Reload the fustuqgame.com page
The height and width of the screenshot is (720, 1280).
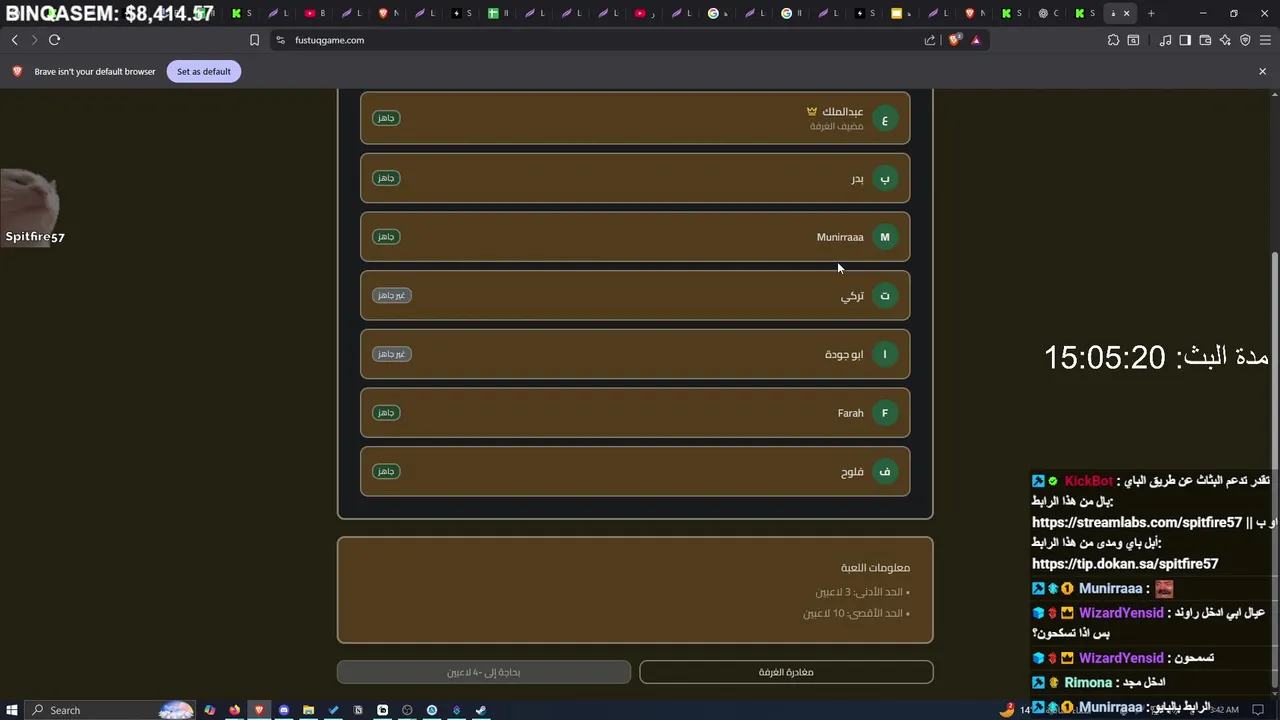point(54,40)
